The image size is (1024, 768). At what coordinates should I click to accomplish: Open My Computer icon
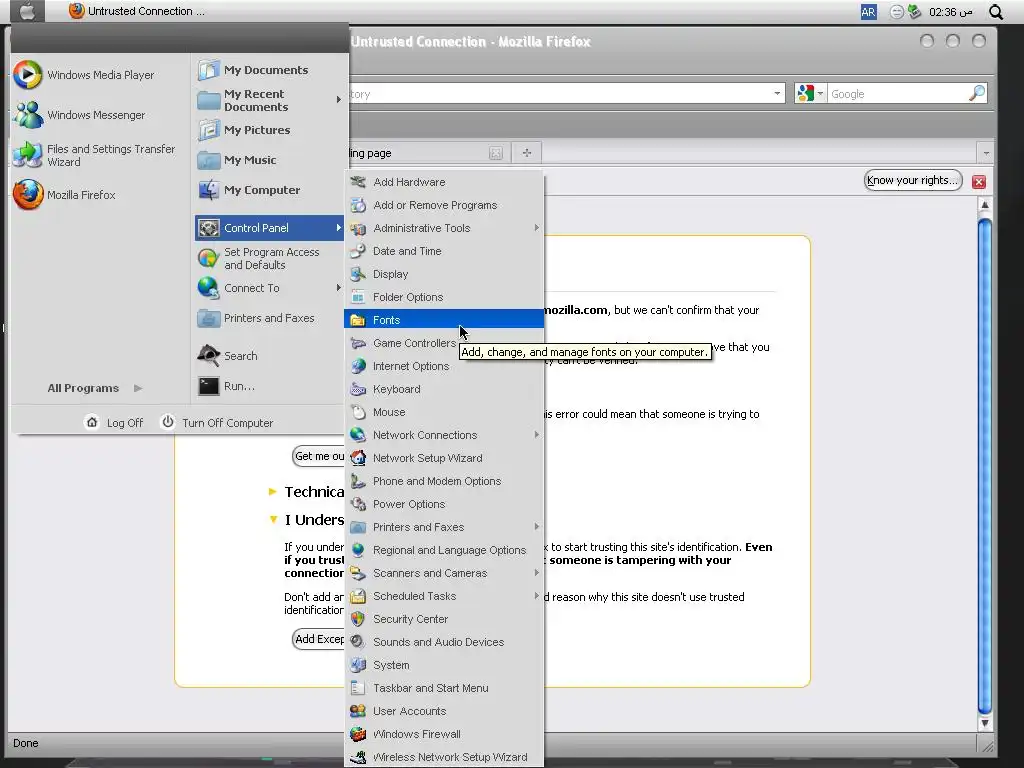(x=208, y=190)
